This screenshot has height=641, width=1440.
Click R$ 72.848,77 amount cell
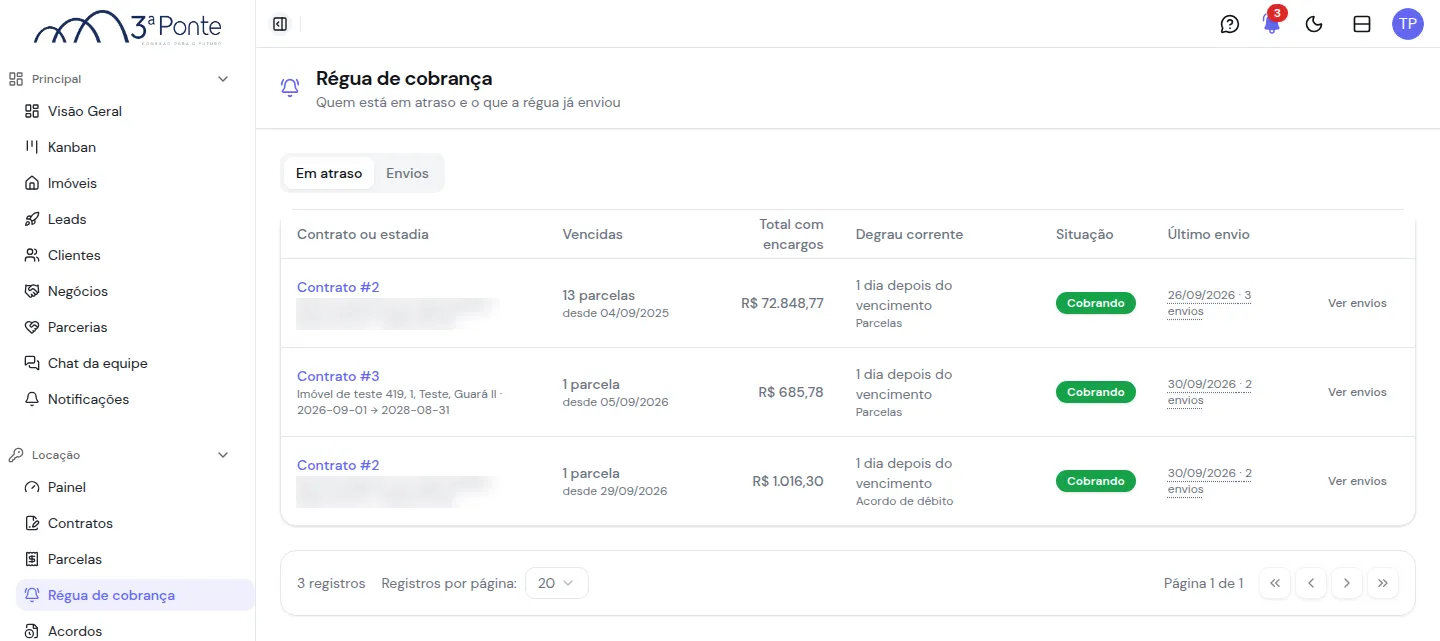click(782, 303)
